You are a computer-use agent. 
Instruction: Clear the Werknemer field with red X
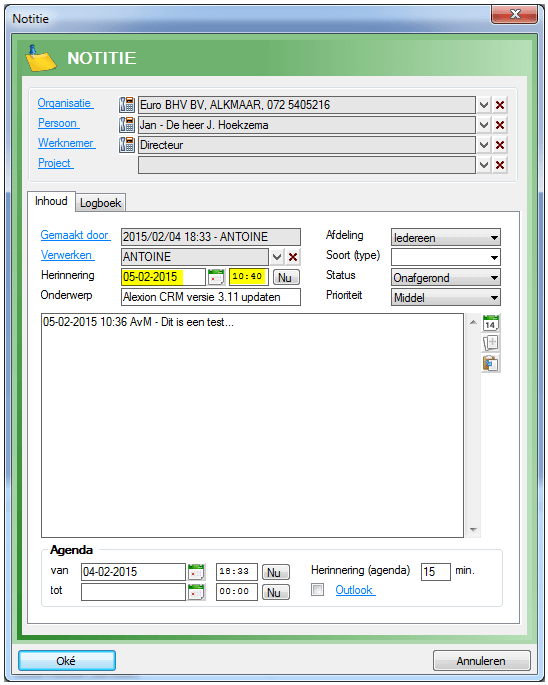(500, 145)
